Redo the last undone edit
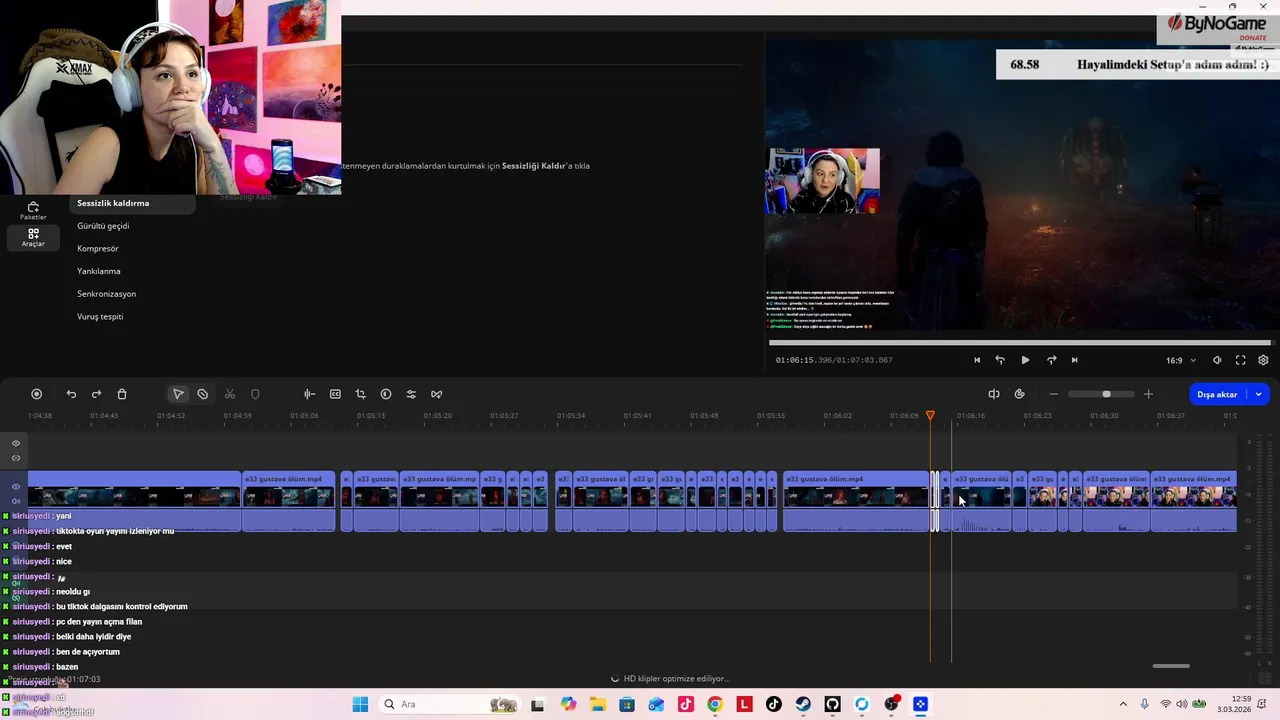The image size is (1280, 720). tap(96, 394)
